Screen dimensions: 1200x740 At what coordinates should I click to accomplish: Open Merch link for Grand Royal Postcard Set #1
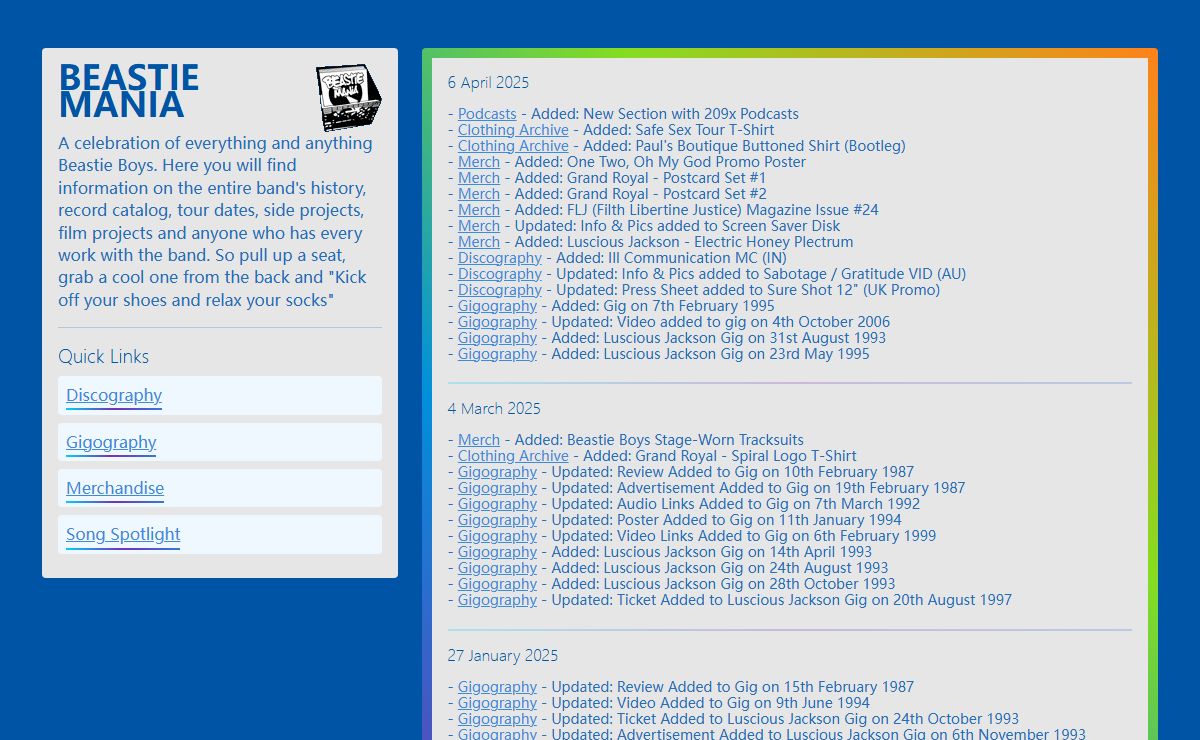(x=479, y=178)
